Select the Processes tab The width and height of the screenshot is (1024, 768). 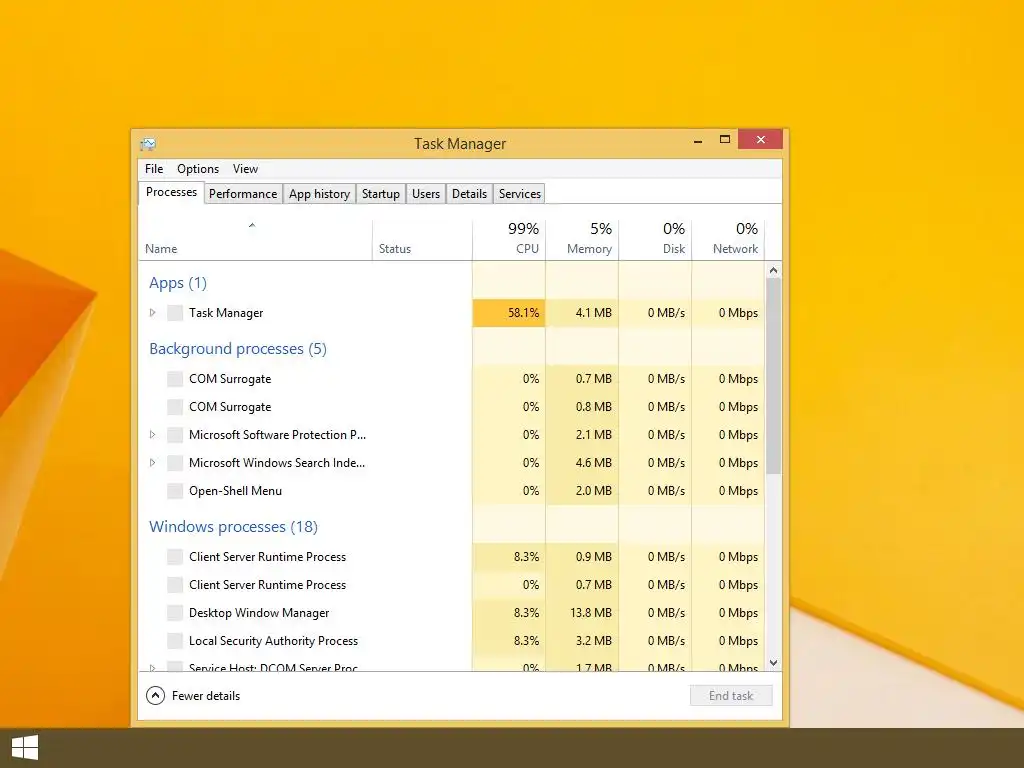(x=171, y=192)
